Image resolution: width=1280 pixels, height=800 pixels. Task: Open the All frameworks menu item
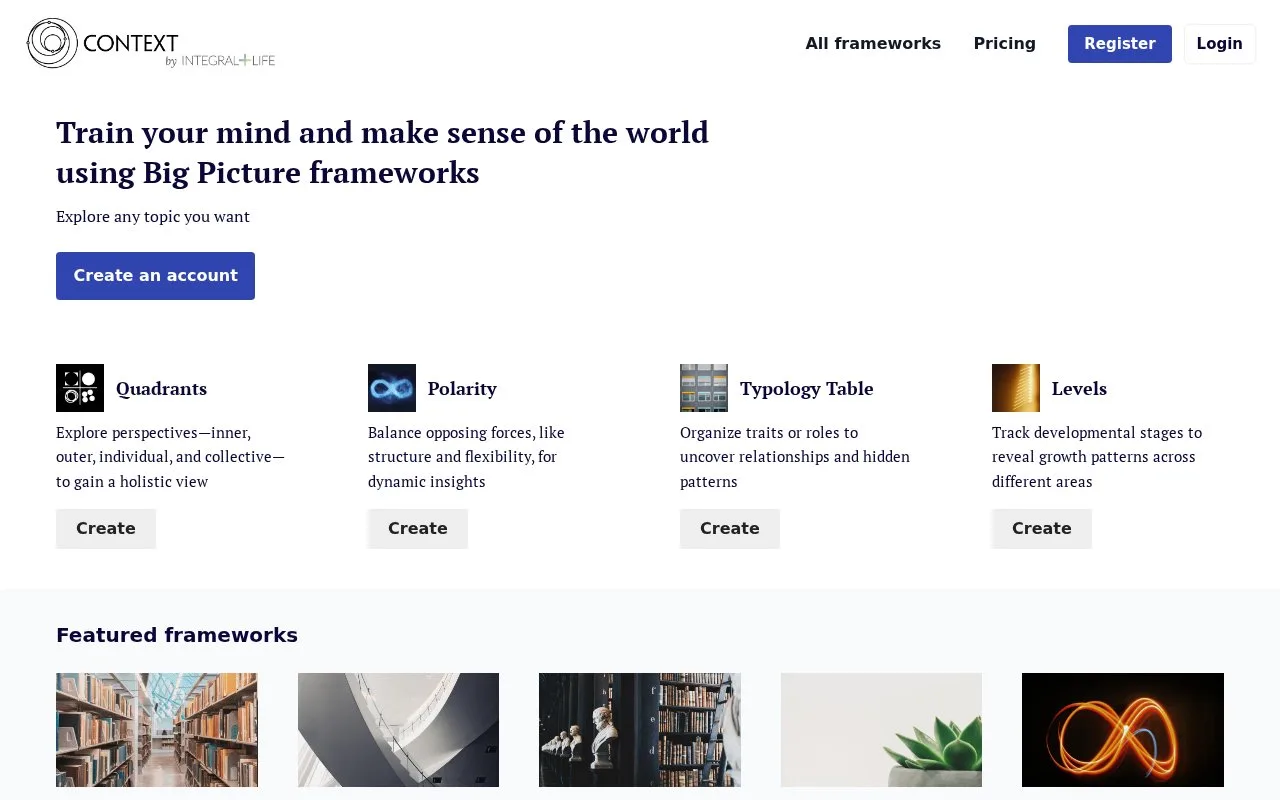point(873,44)
